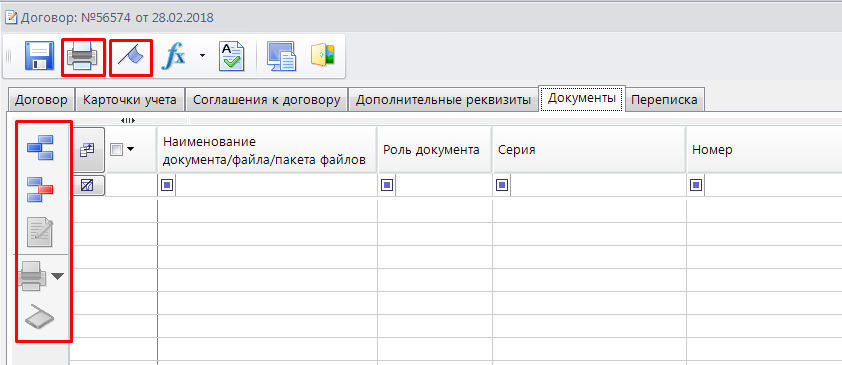Viewport: 842px width, 365px height.
Task: Open the Дополнительные реквизиты tab
Action: pyautogui.click(x=444, y=100)
